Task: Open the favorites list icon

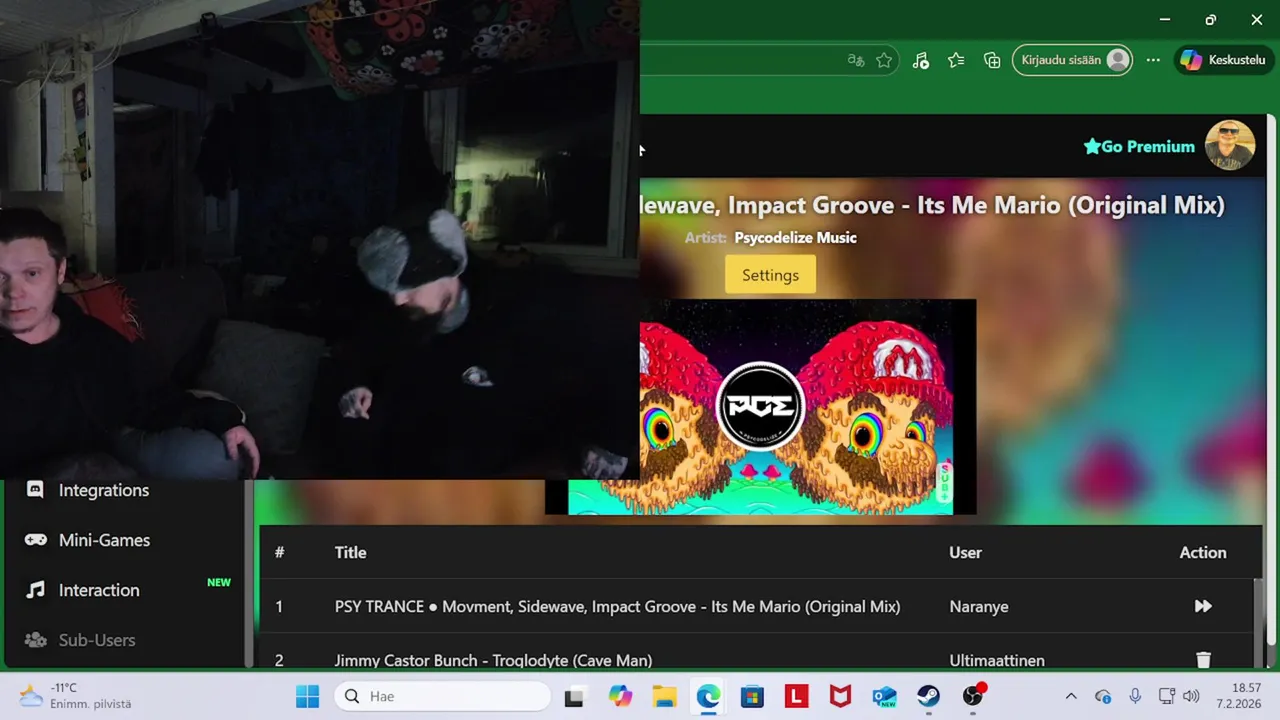Action: pyautogui.click(x=956, y=60)
